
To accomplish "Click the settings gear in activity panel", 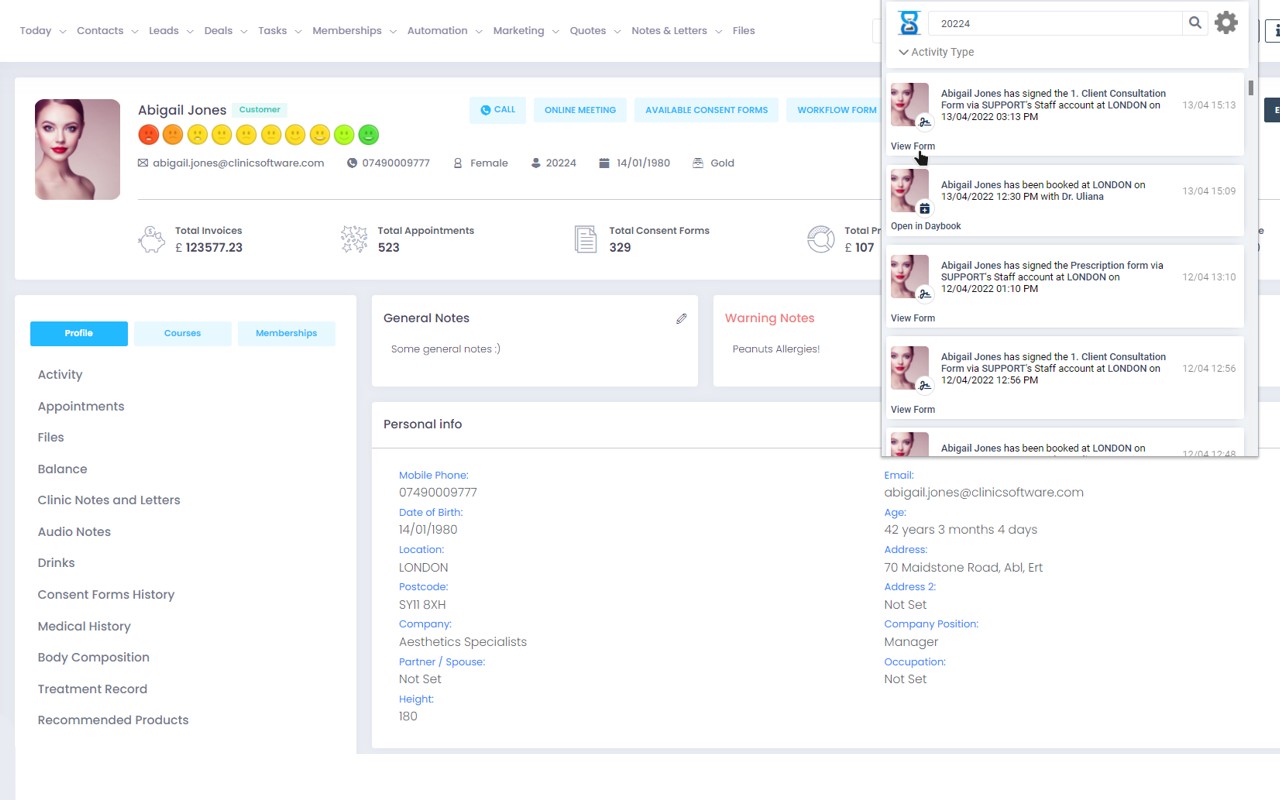I will coord(1227,22).
